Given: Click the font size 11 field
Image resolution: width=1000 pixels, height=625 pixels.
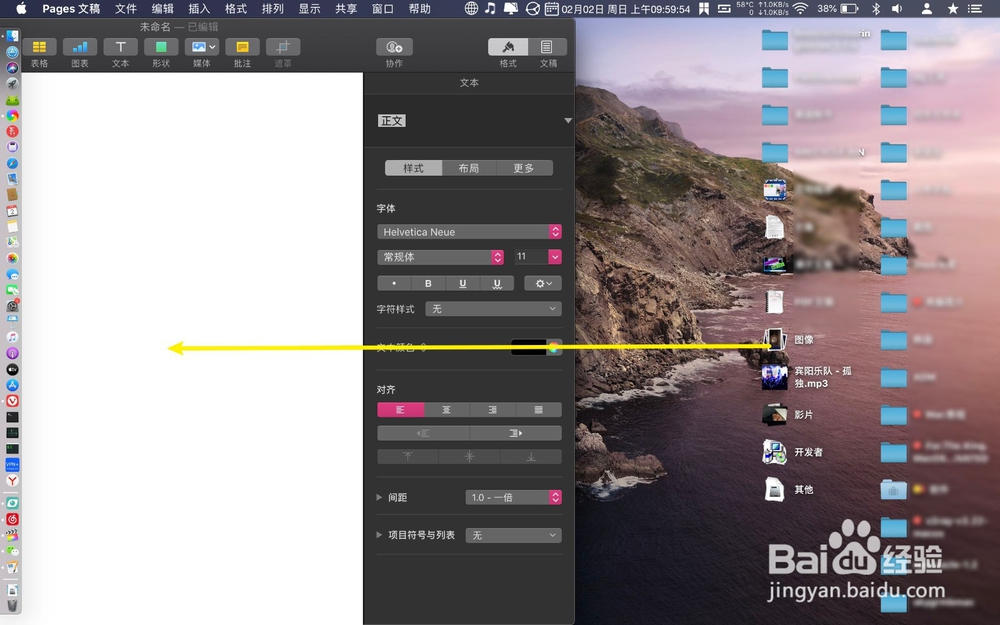Looking at the screenshot, I should [530, 256].
